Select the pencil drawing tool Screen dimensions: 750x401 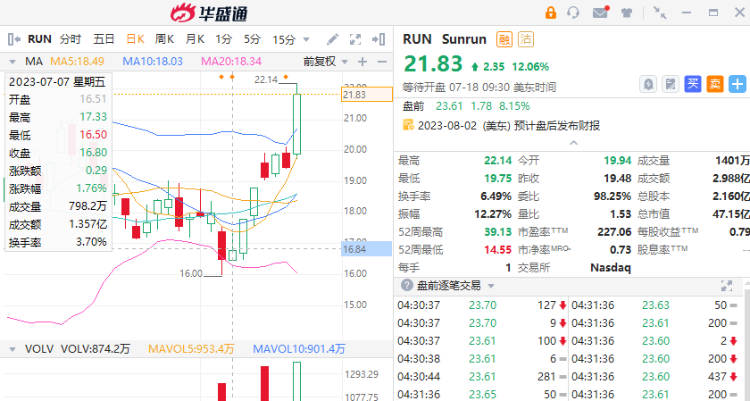[x=332, y=39]
